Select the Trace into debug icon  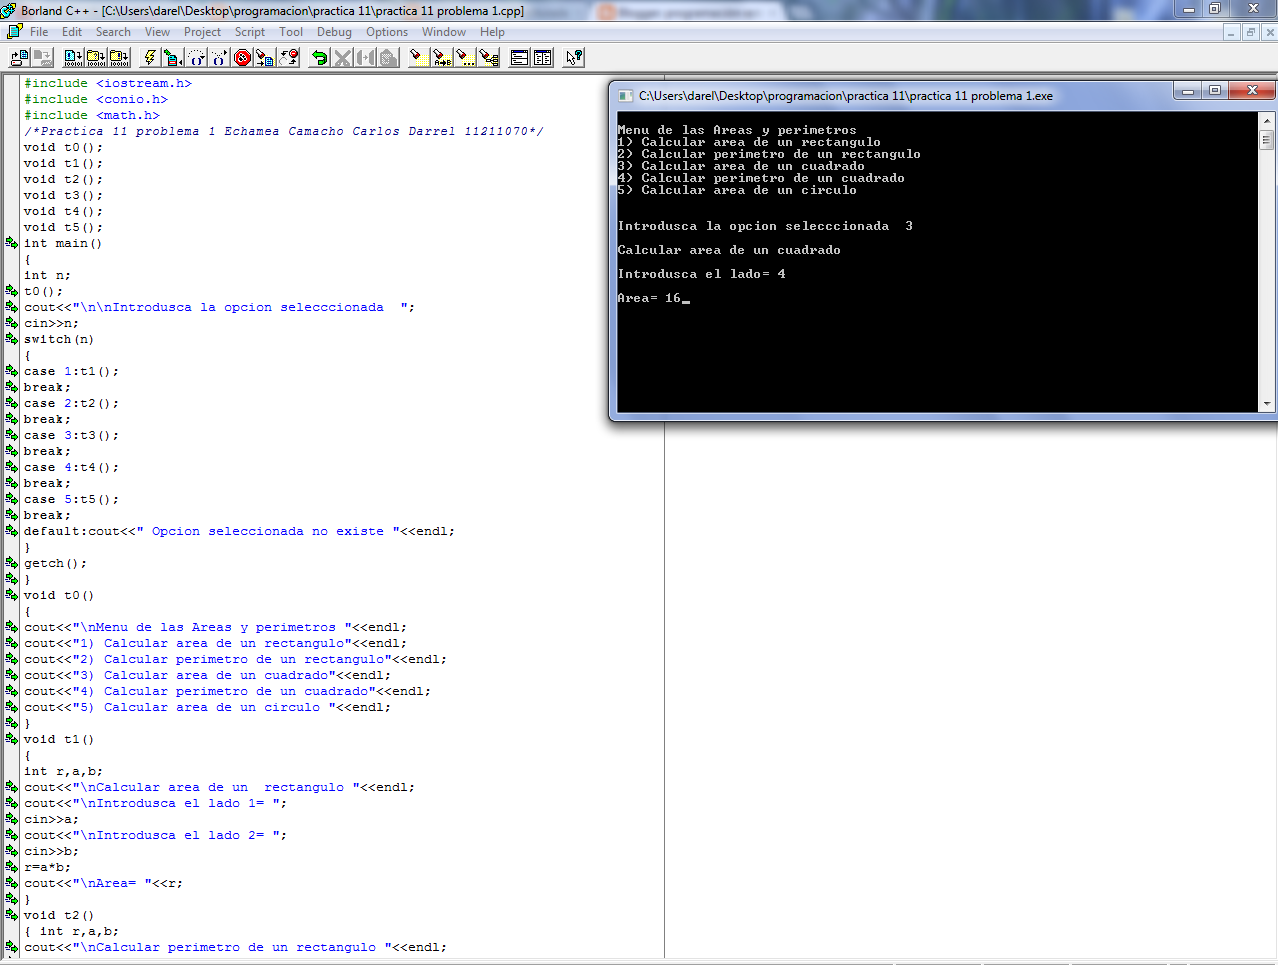pyautogui.click(x=217, y=58)
